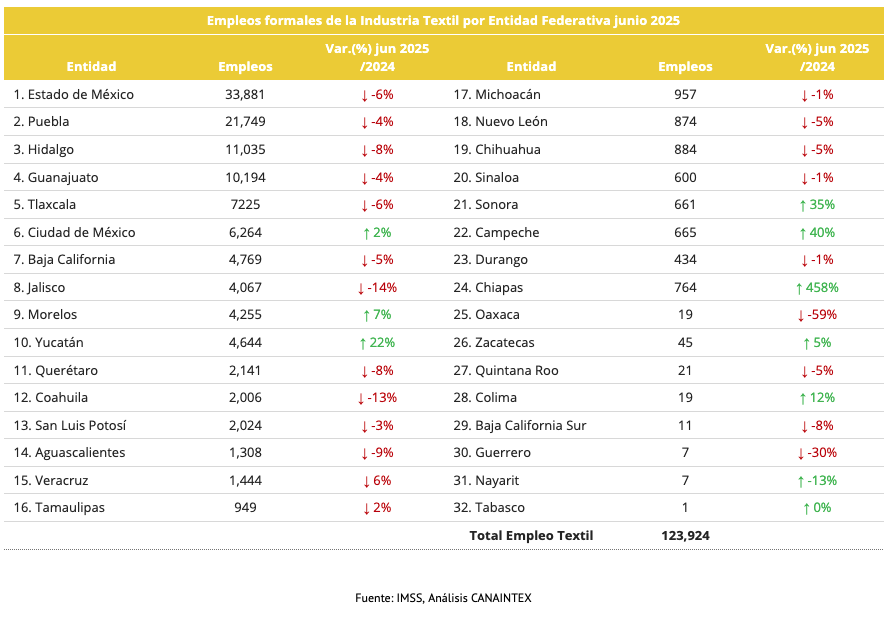
Task: Click the green up arrow for Yucatán
Action: (365, 343)
